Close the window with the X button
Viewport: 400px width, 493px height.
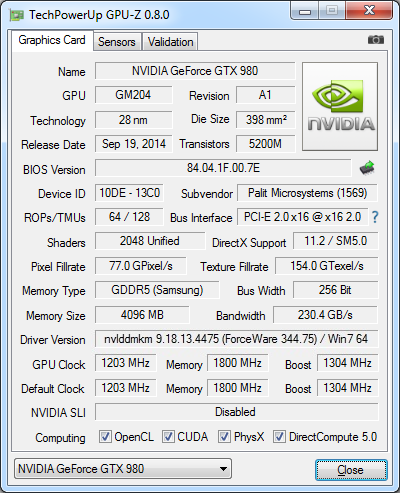pyautogui.click(x=368, y=11)
